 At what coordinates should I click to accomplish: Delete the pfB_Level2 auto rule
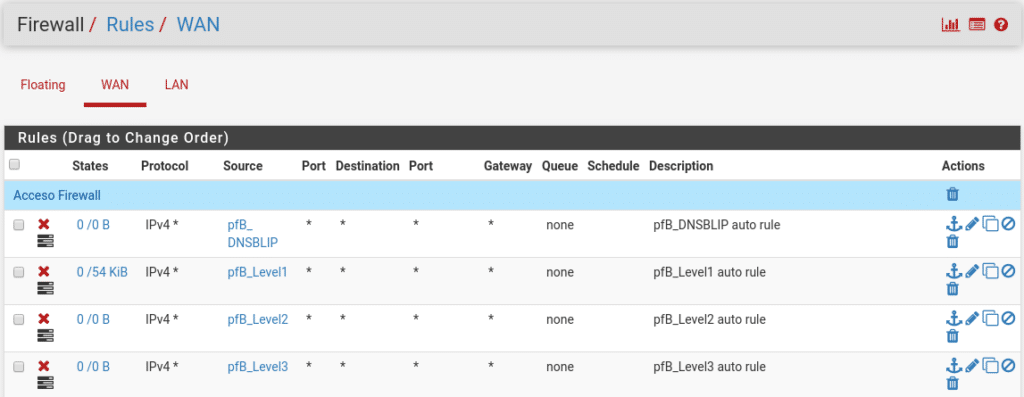coord(953,336)
